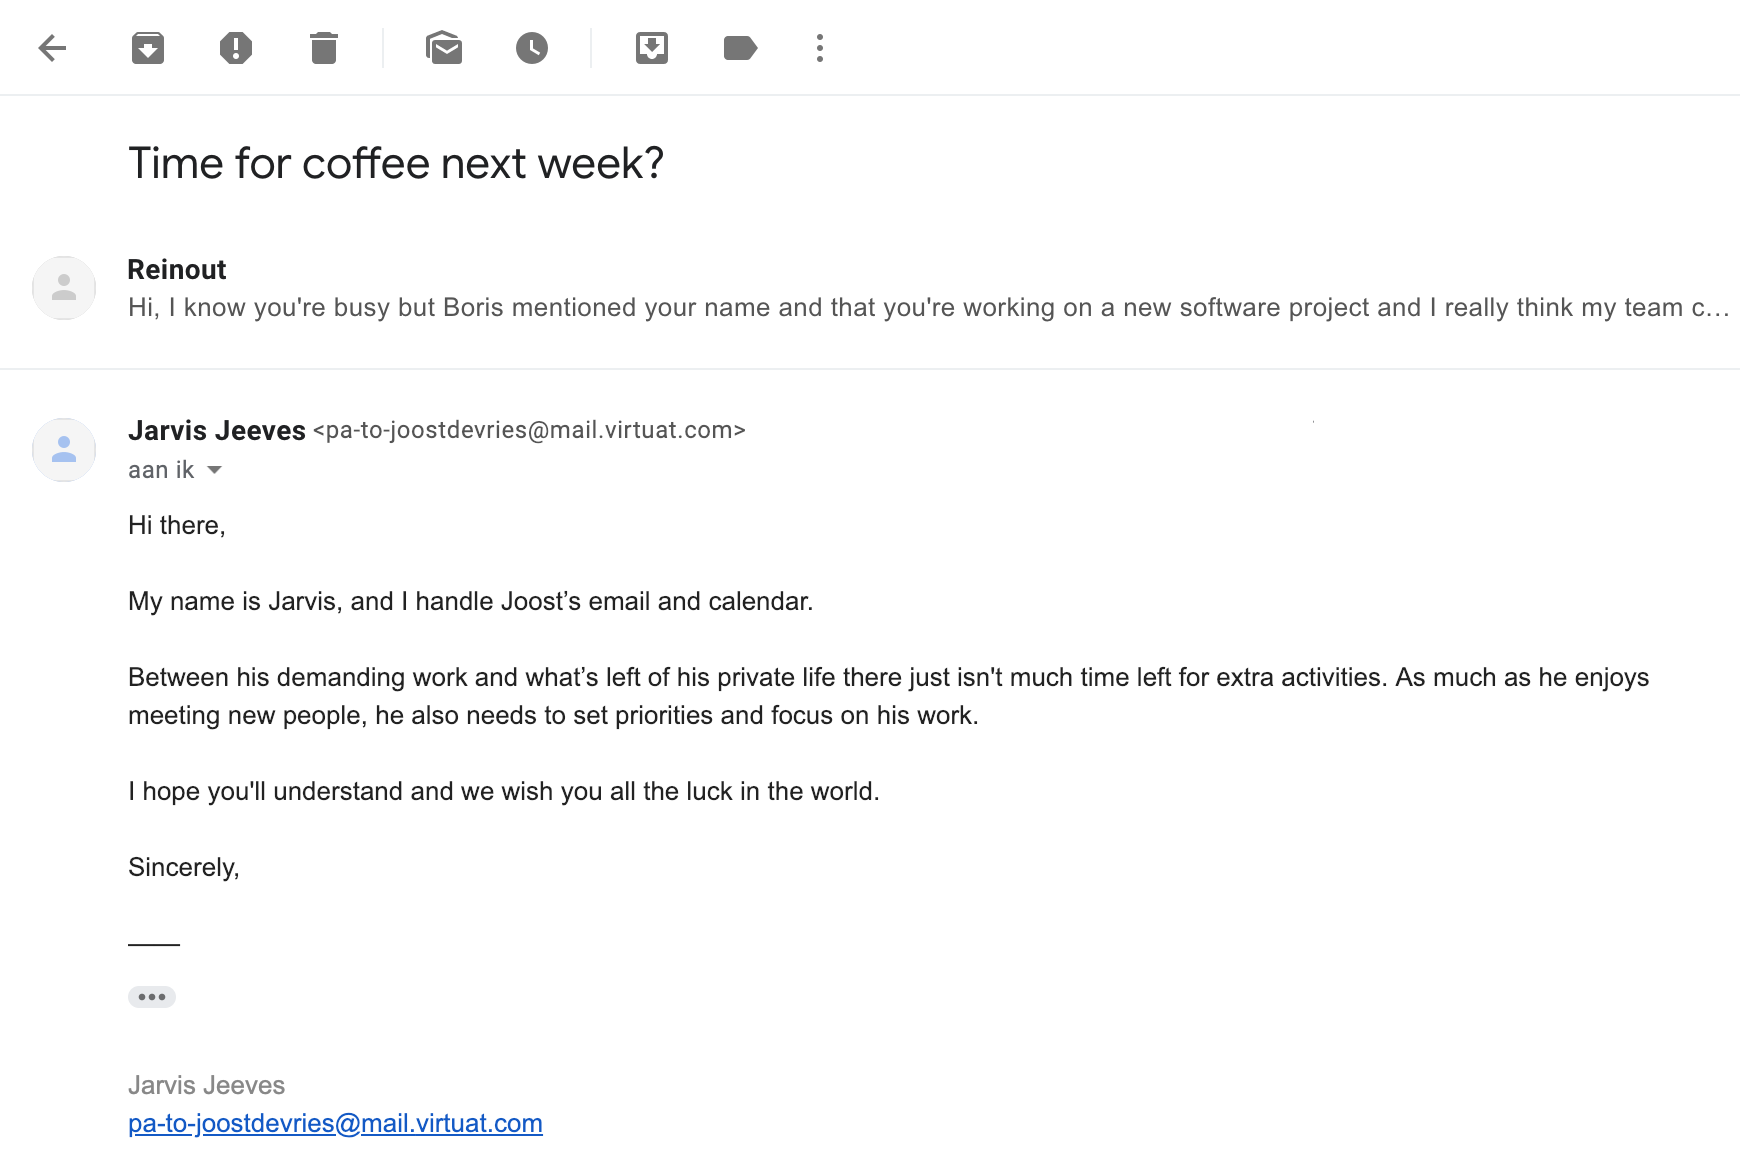The image size is (1740, 1160).
Task: Open the three-dot more options menu
Action: [x=820, y=48]
